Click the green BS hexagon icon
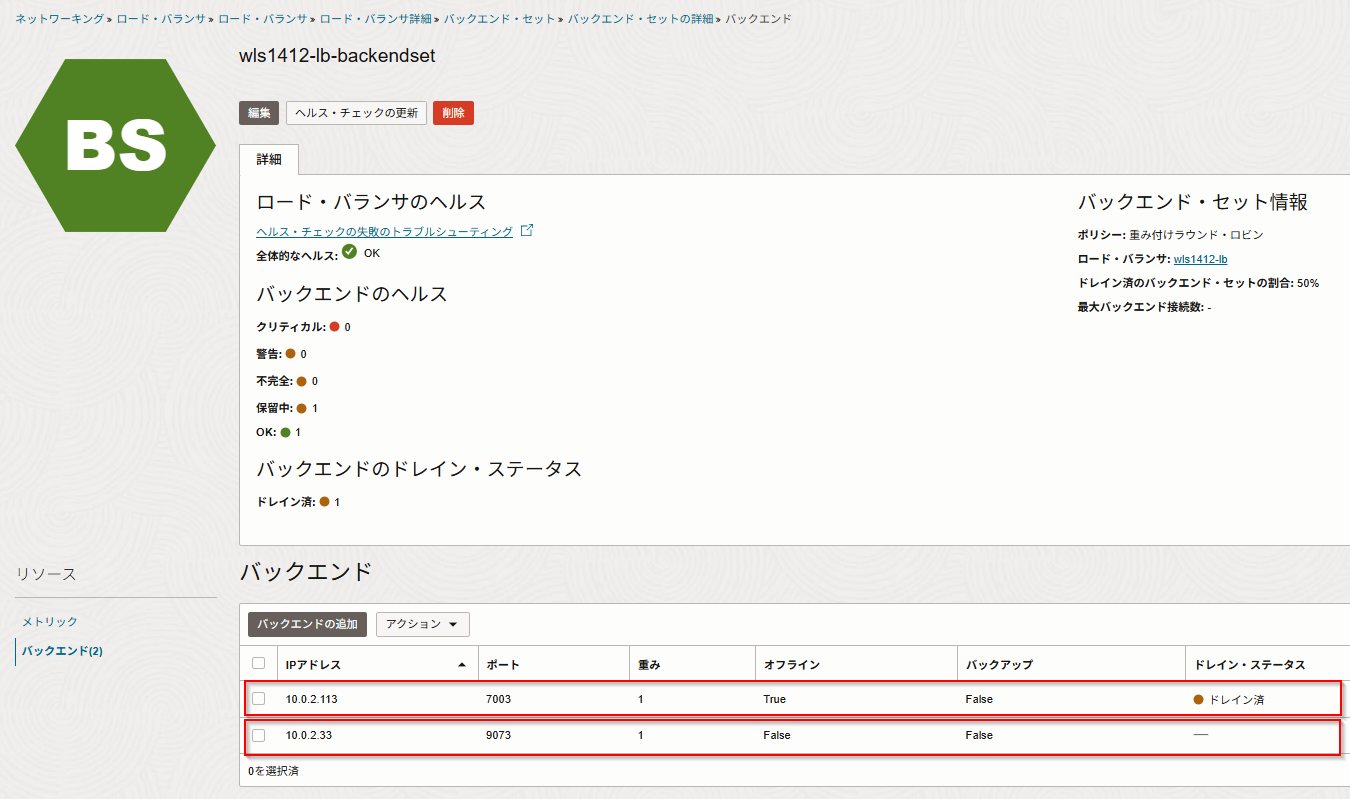The height and width of the screenshot is (799, 1350). 115,145
